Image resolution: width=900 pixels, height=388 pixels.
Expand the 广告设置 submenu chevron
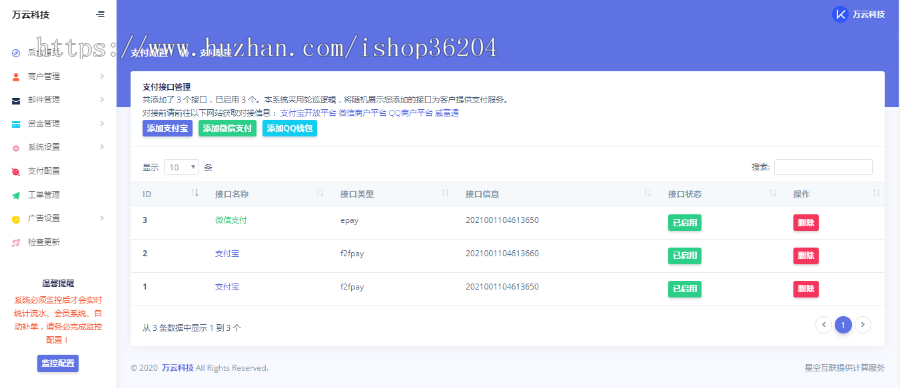(102, 218)
